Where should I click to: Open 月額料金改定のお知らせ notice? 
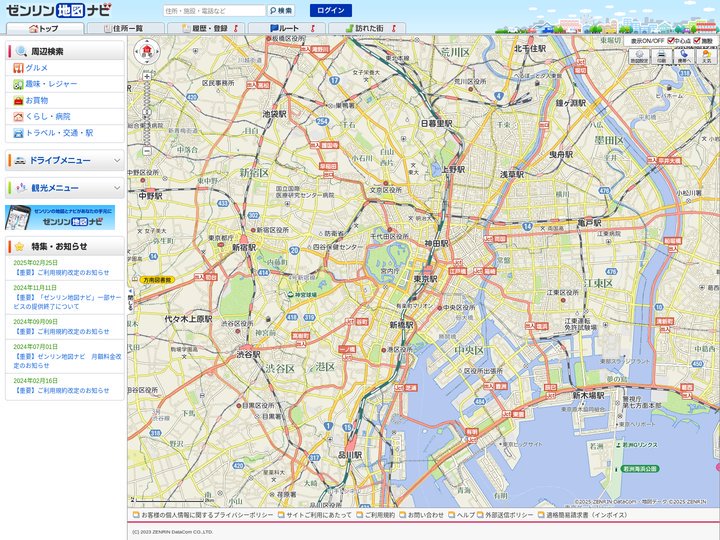click(68, 361)
